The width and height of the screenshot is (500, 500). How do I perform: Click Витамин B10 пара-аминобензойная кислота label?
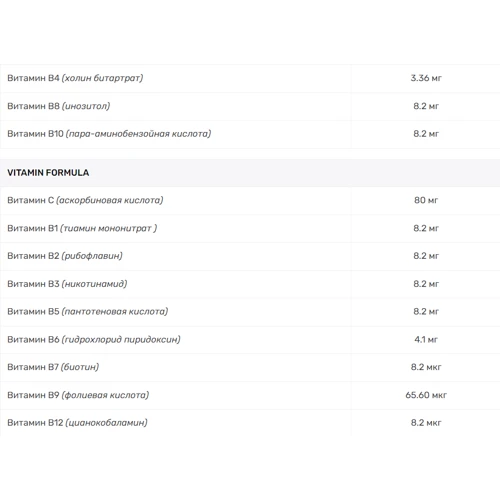(109, 134)
